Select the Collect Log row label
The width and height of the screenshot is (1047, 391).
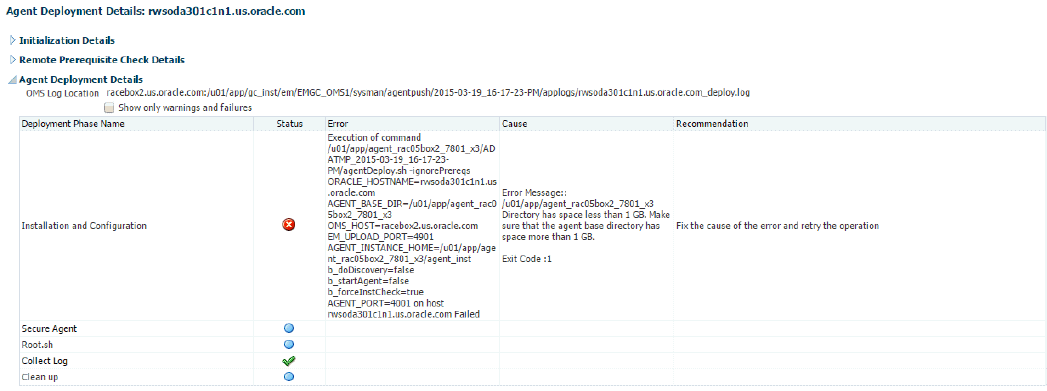(x=45, y=361)
